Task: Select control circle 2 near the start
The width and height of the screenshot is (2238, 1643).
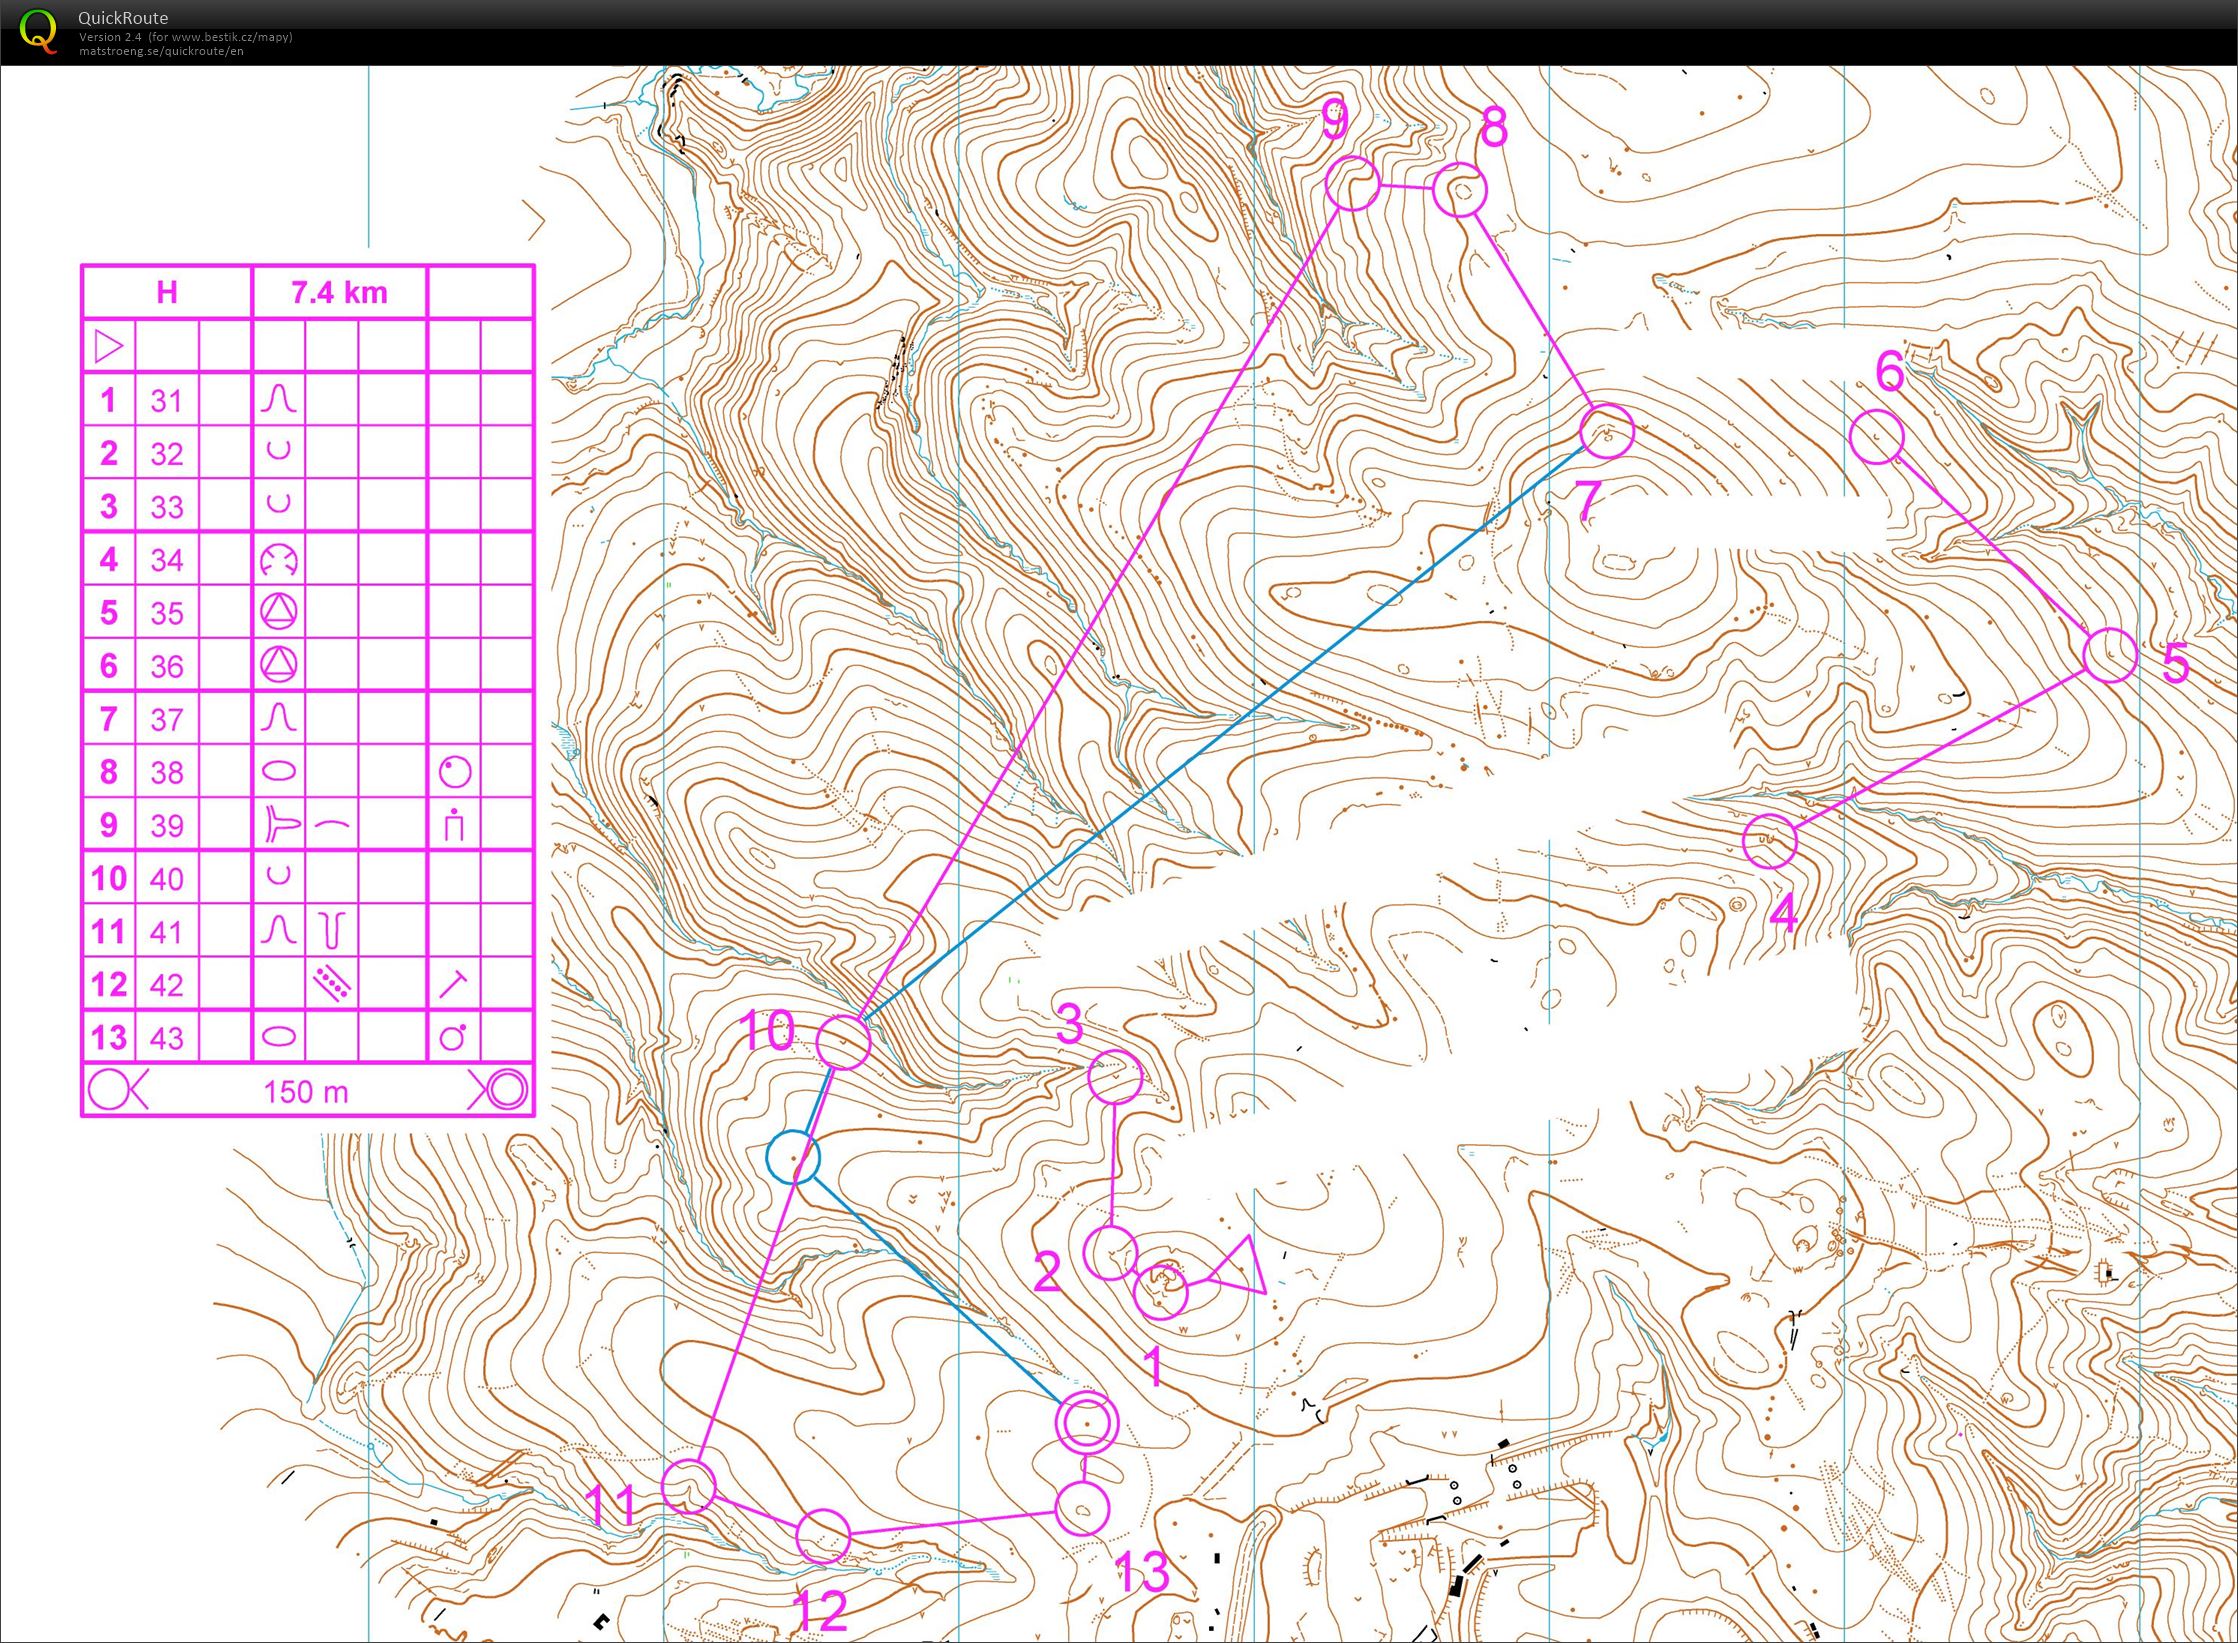Action: point(1110,1253)
